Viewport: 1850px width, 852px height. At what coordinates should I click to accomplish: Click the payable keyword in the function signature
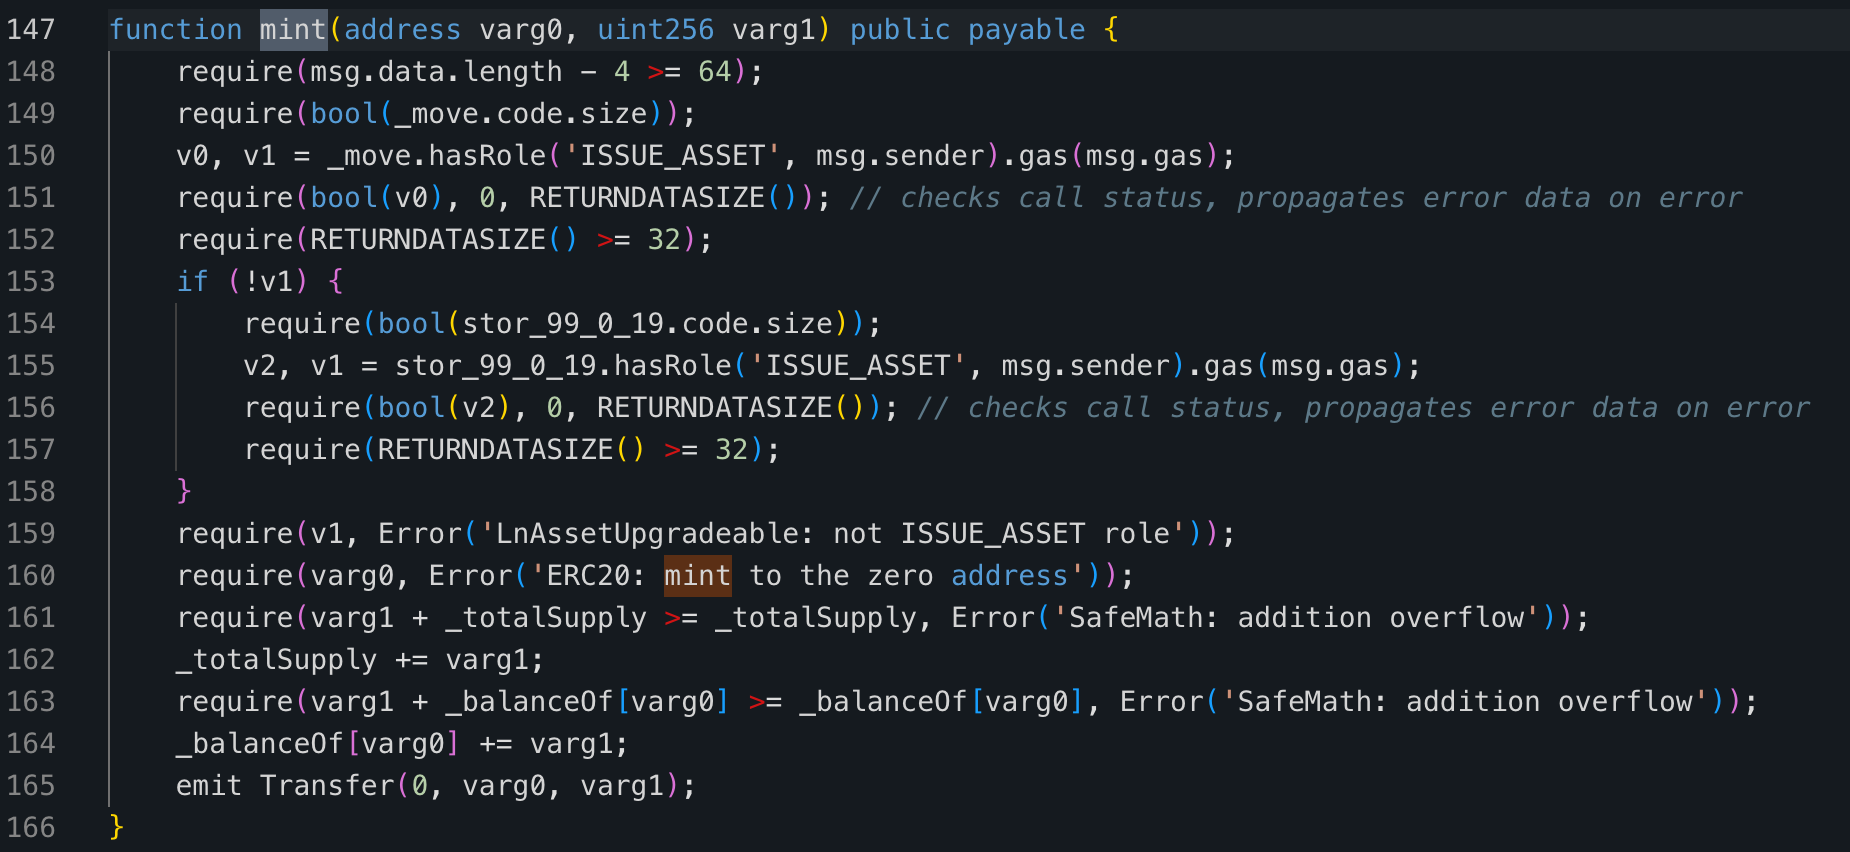(x=1026, y=30)
